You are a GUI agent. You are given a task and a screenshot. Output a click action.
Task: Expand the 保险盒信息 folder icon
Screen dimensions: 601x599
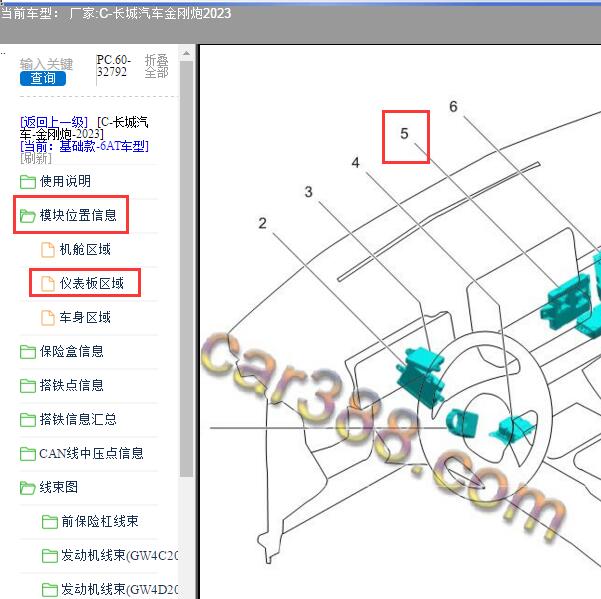(x=28, y=352)
